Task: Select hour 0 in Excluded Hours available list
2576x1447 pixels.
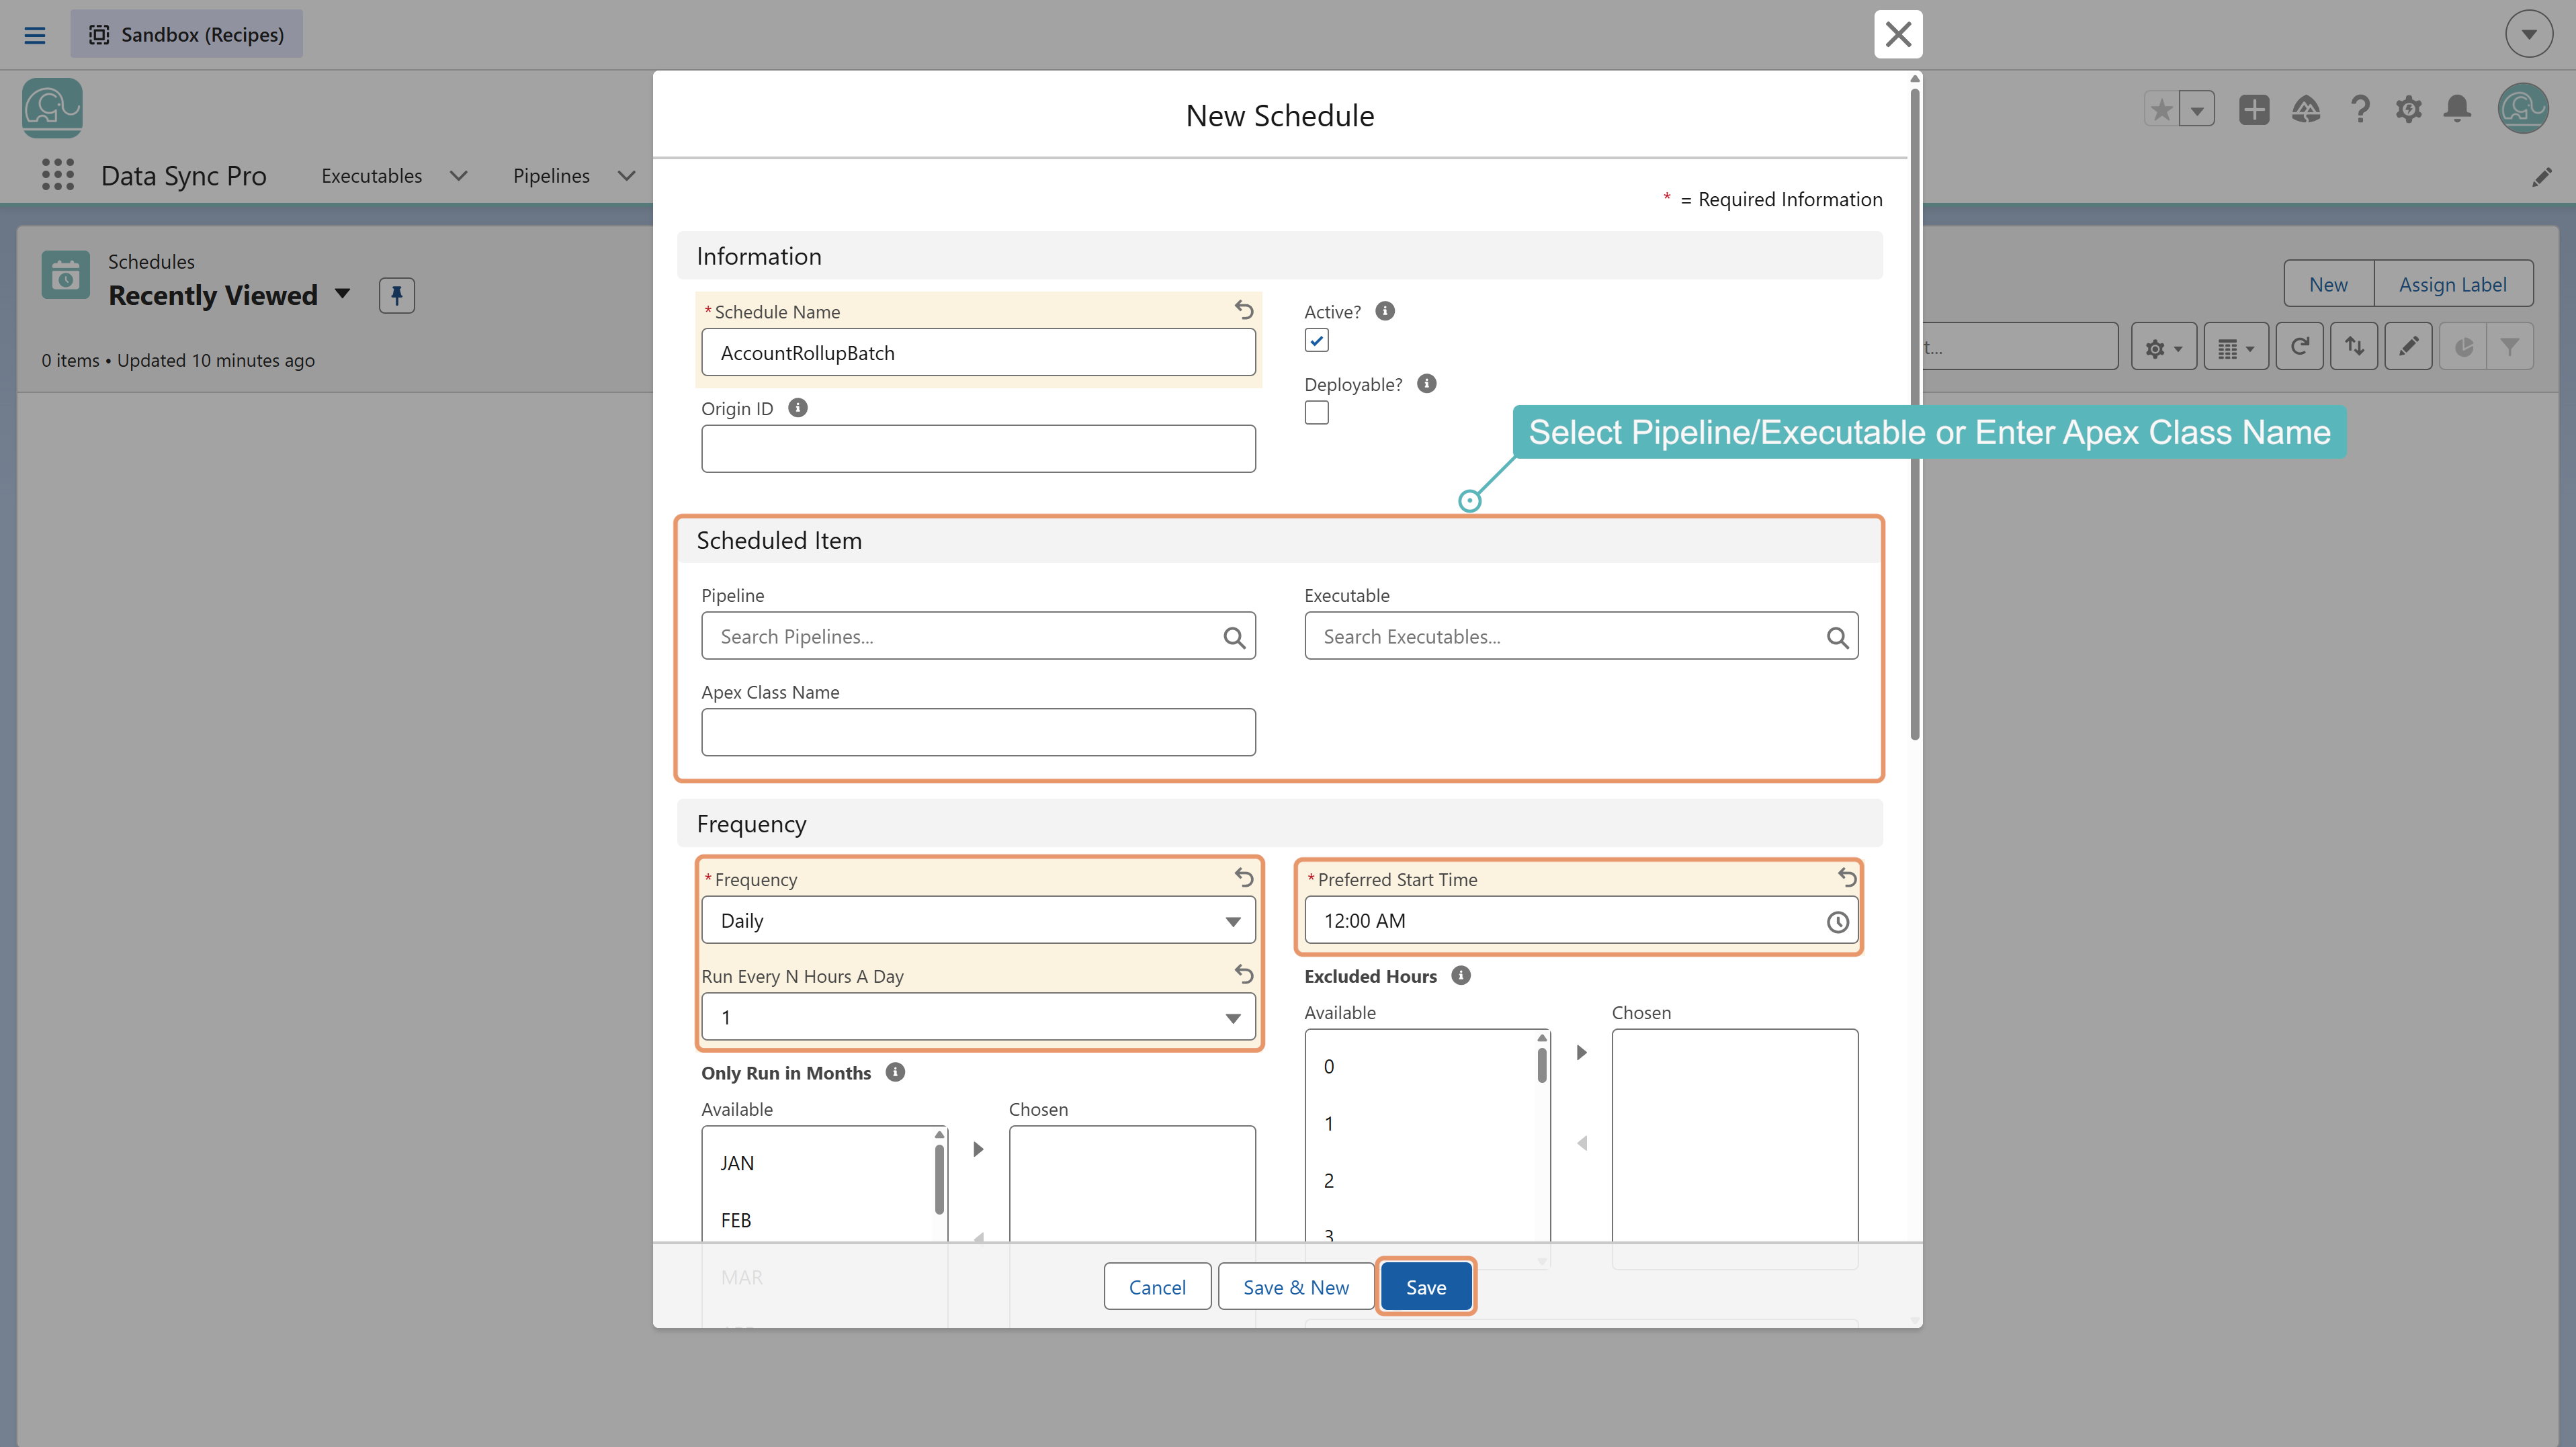Action: point(1420,1066)
